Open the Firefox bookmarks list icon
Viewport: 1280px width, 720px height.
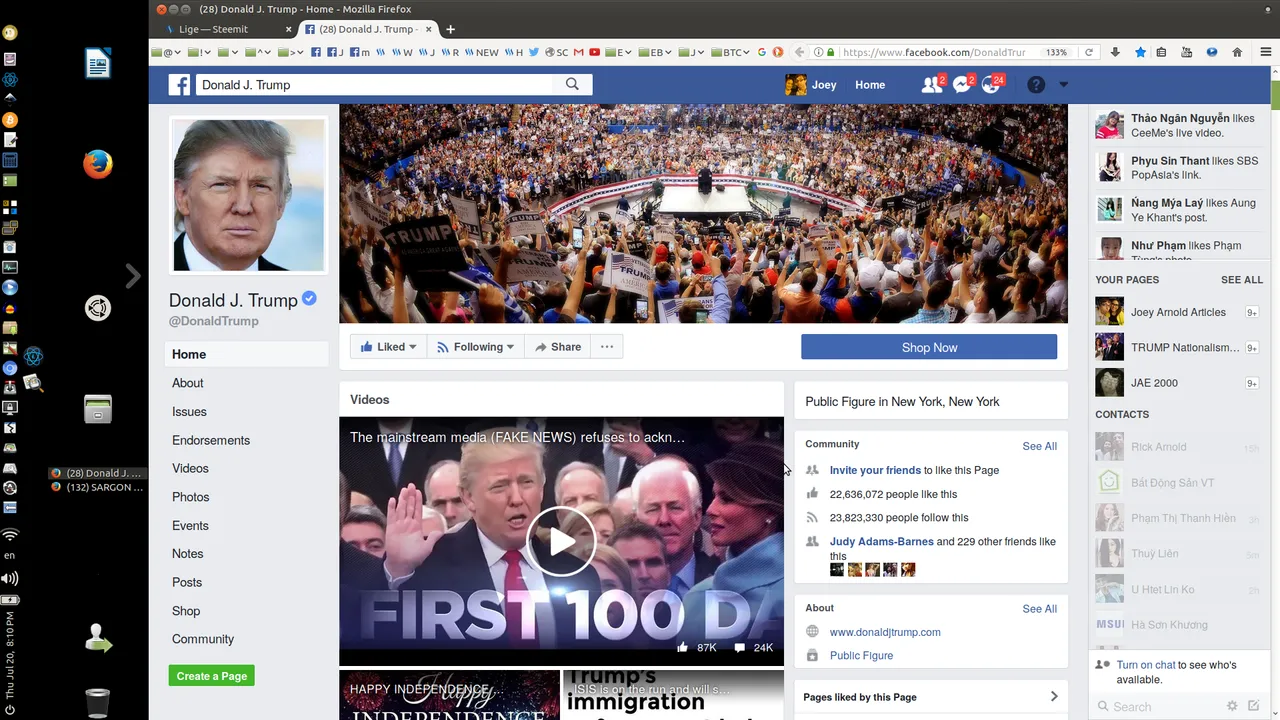click(x=1163, y=52)
